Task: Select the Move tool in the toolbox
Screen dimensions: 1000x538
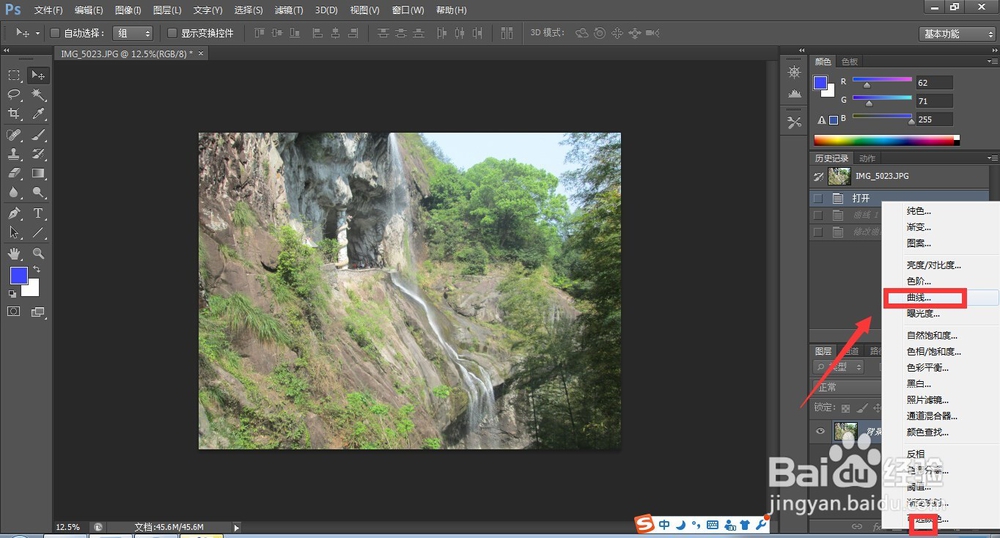Action: point(38,75)
